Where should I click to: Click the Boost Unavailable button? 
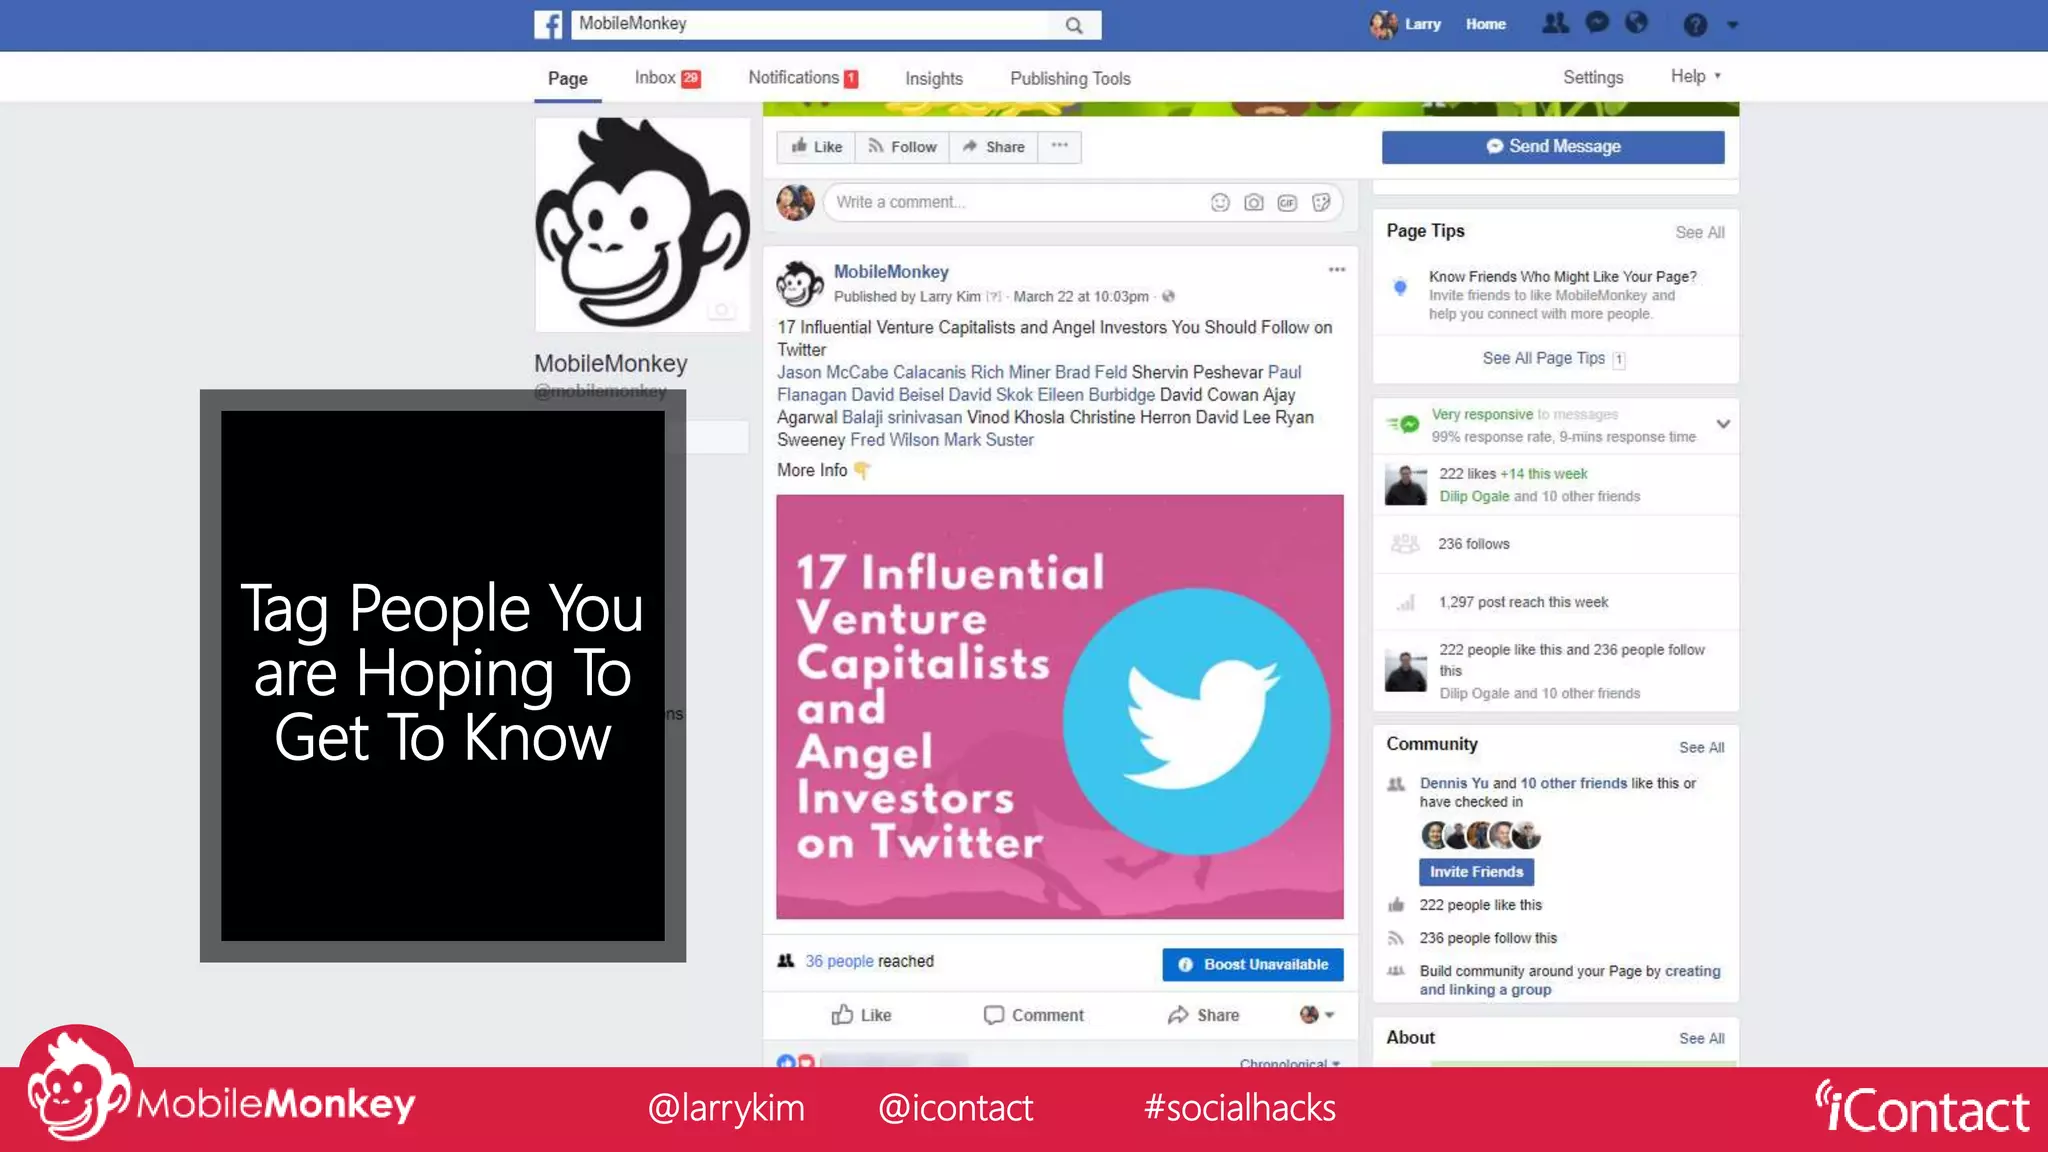pyautogui.click(x=1253, y=964)
